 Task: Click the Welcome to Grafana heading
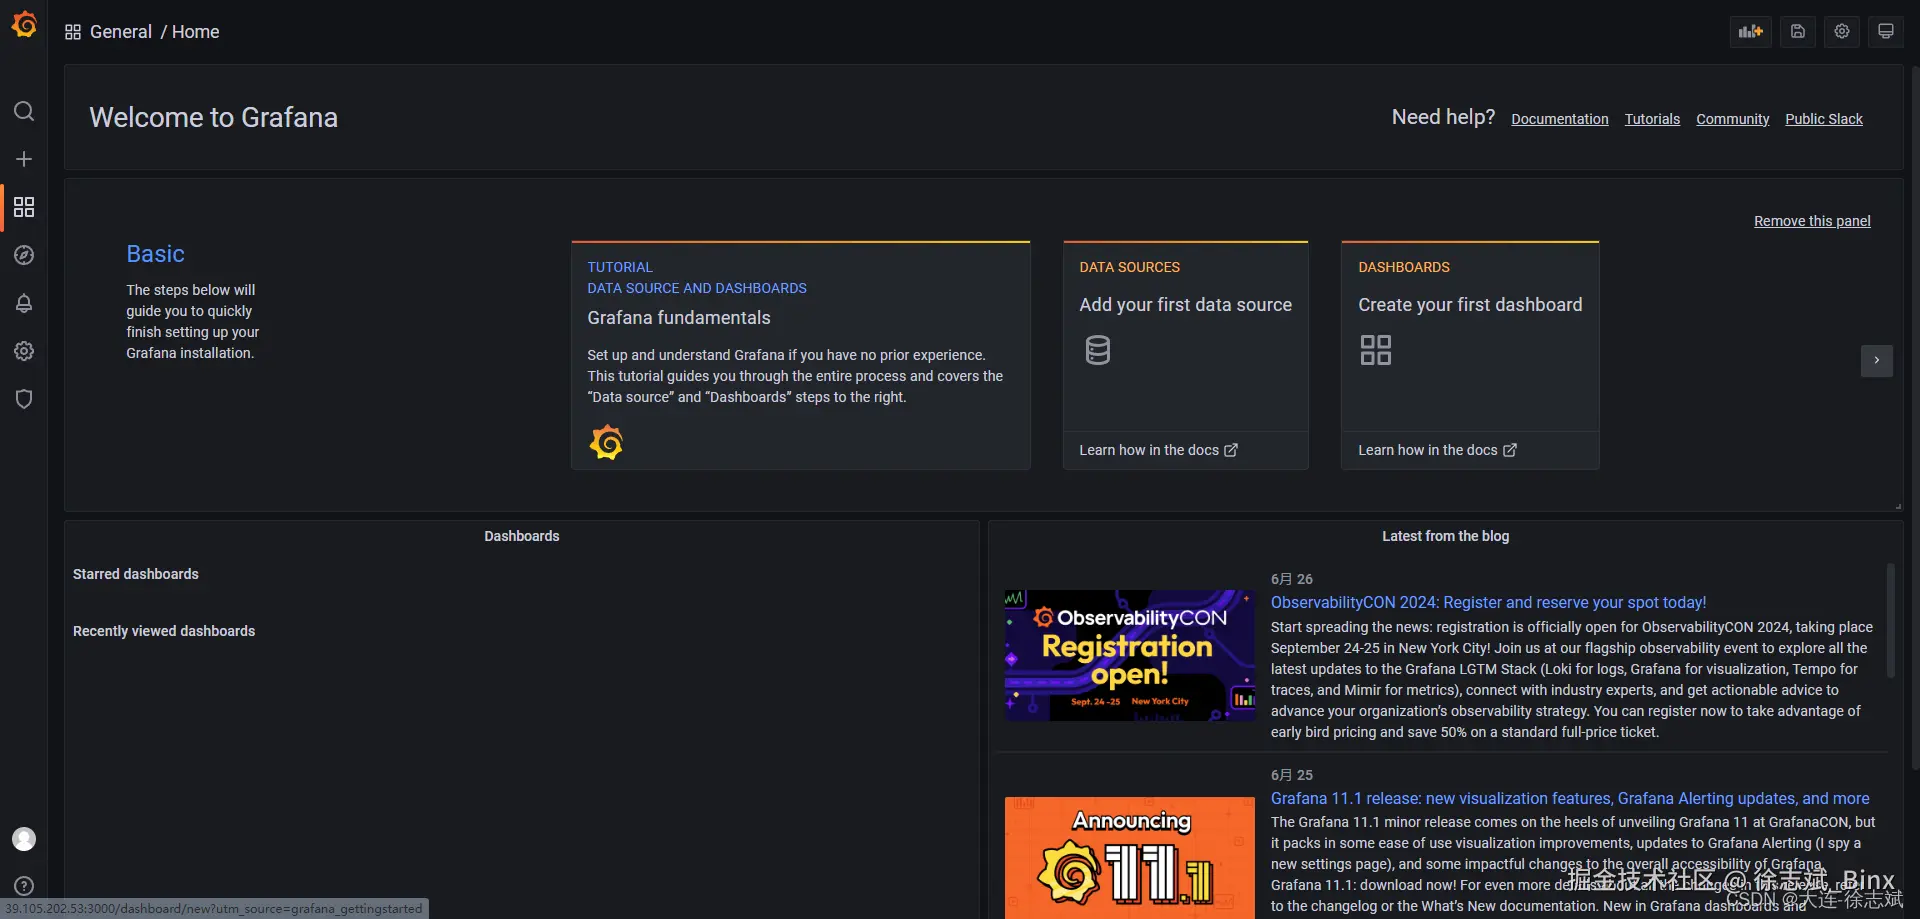[x=214, y=117]
